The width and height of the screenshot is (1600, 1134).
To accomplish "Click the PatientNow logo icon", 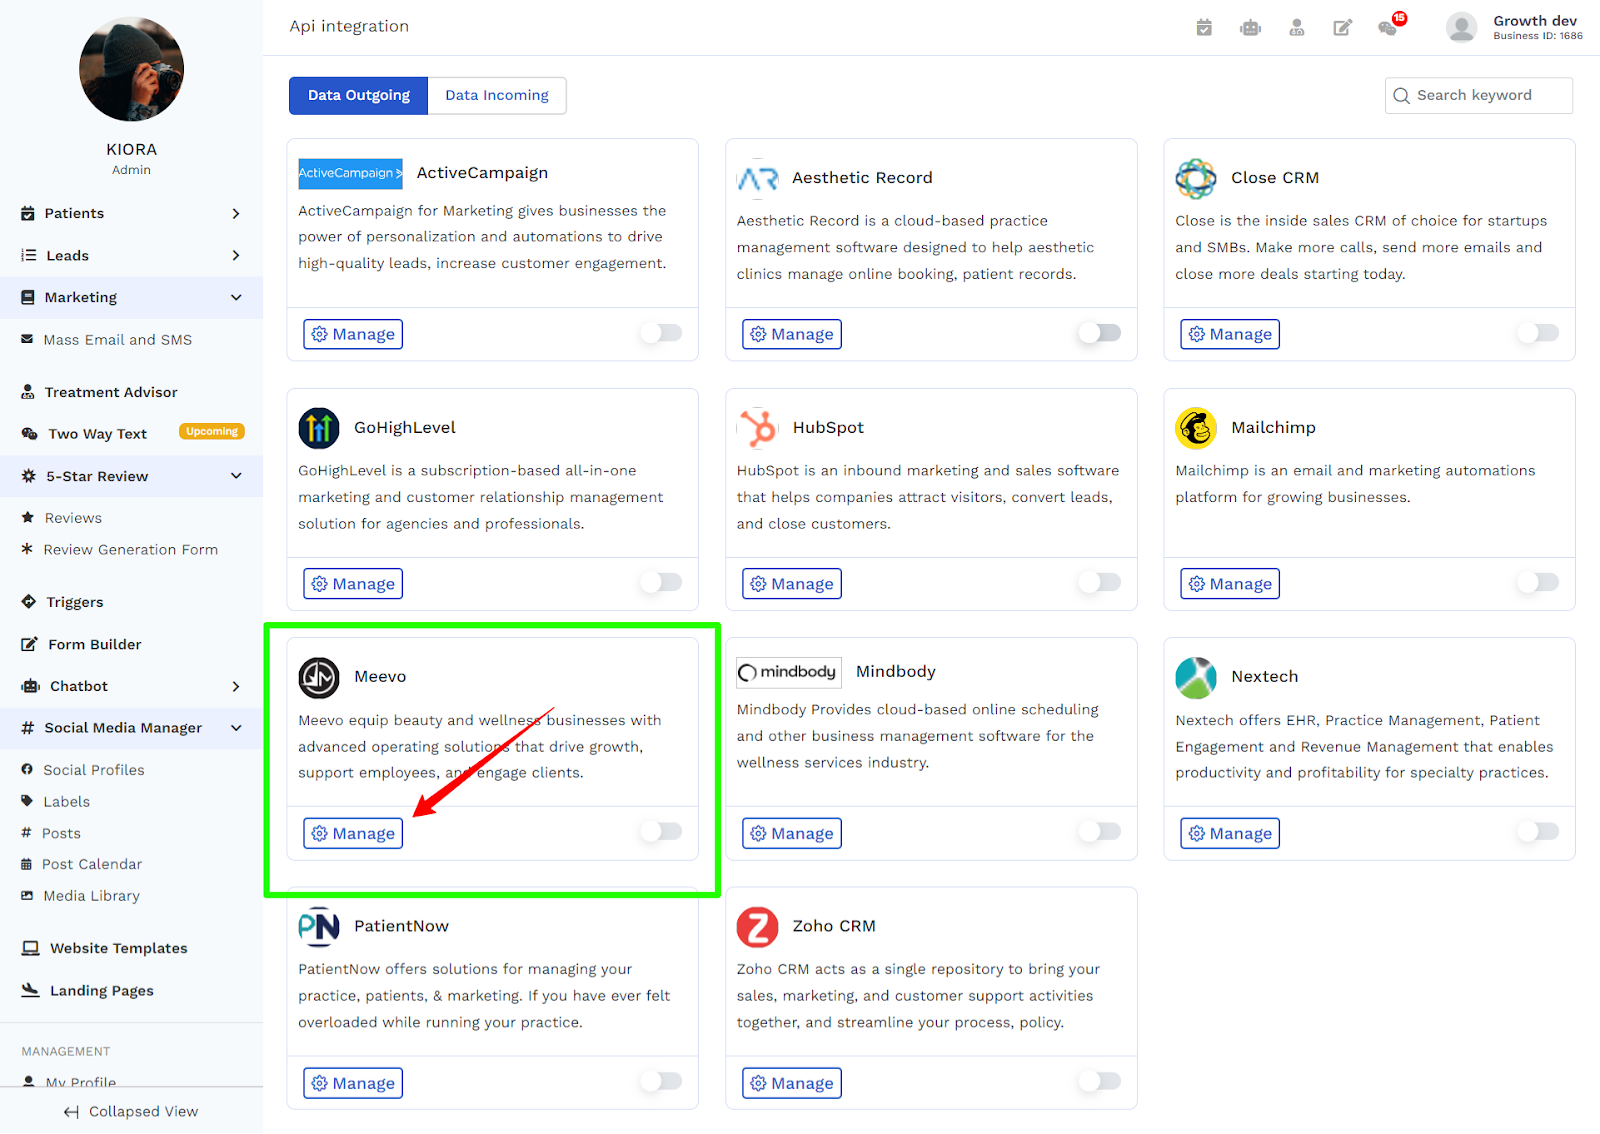I will [319, 927].
